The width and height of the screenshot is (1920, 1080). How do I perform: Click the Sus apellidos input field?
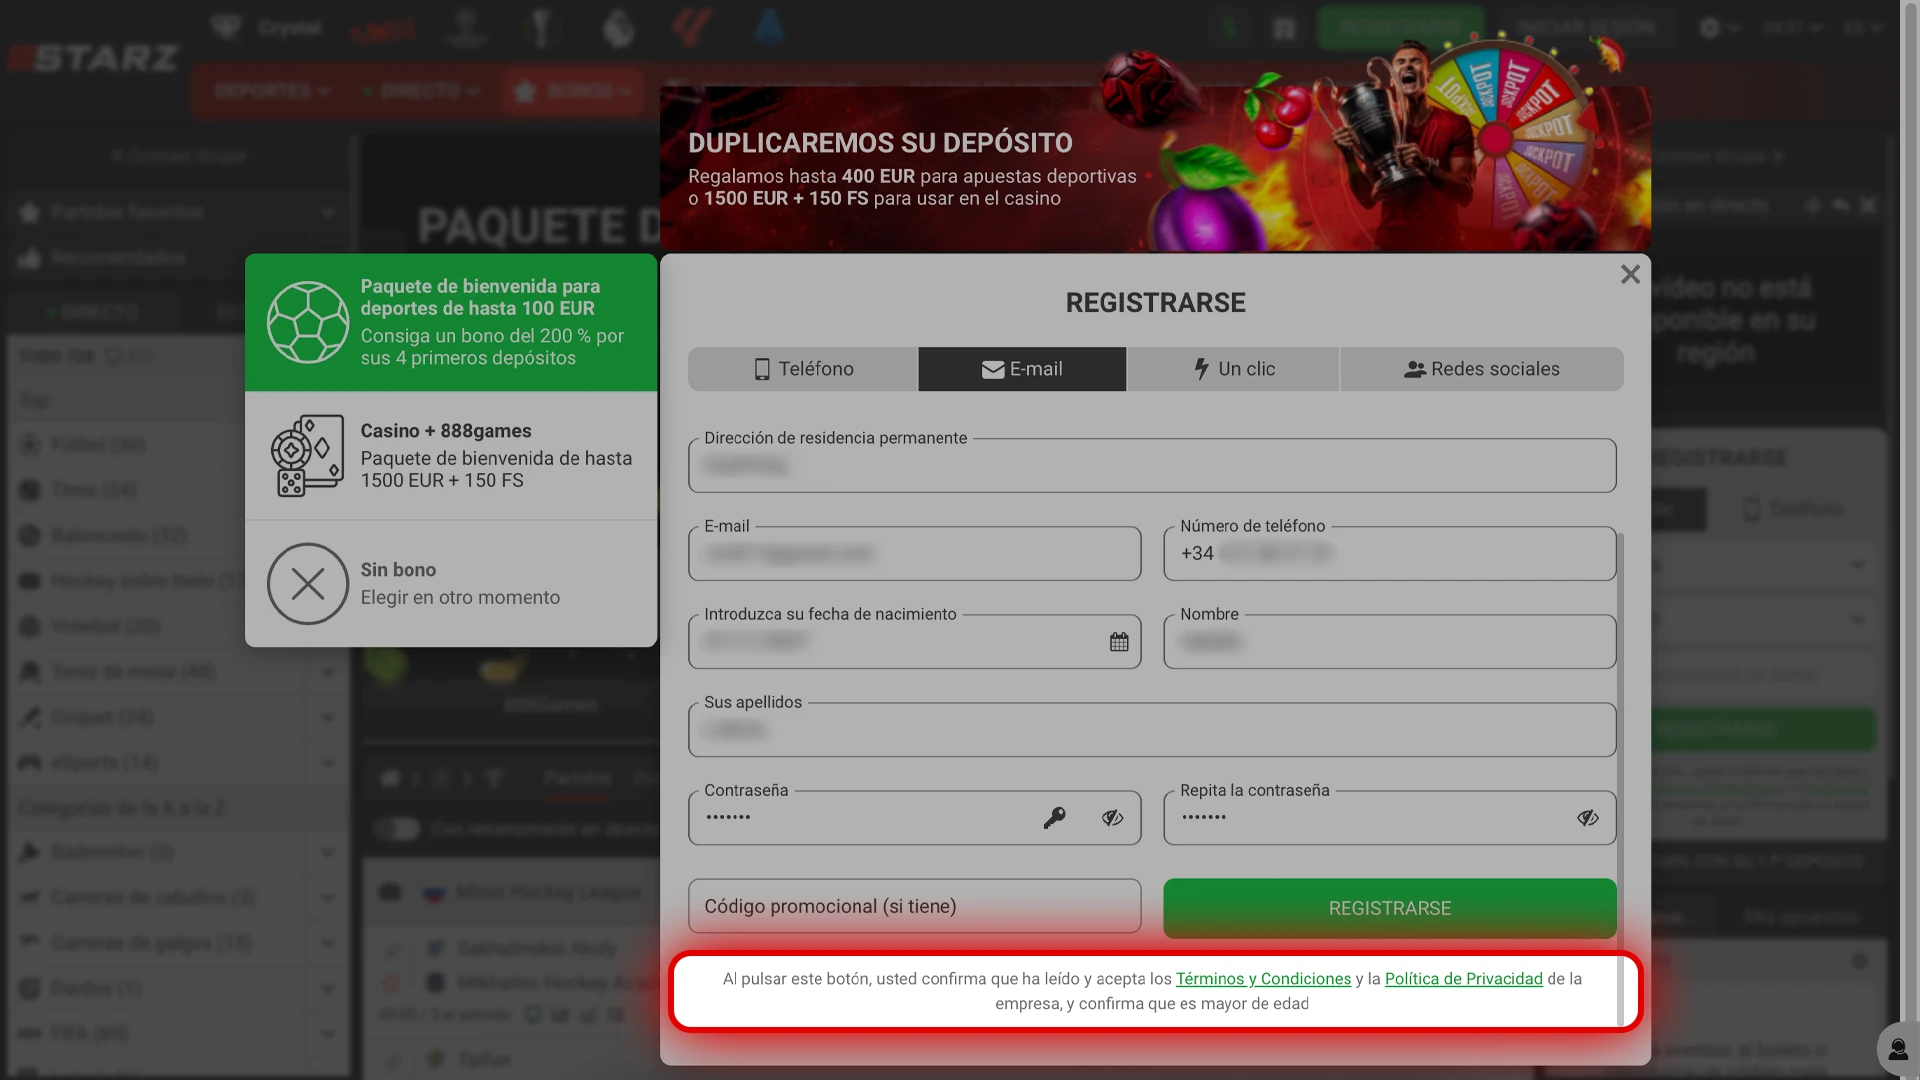[x=1151, y=730]
